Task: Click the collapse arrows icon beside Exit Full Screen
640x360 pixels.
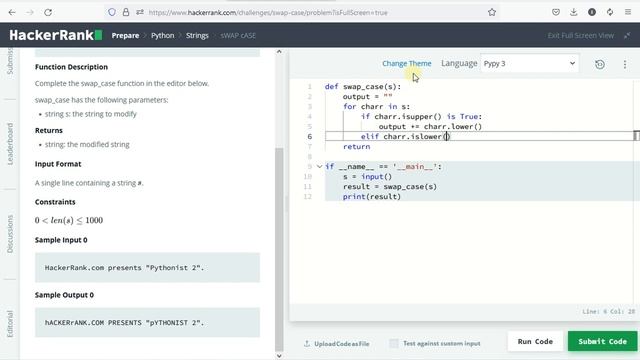Action: pyautogui.click(x=627, y=36)
